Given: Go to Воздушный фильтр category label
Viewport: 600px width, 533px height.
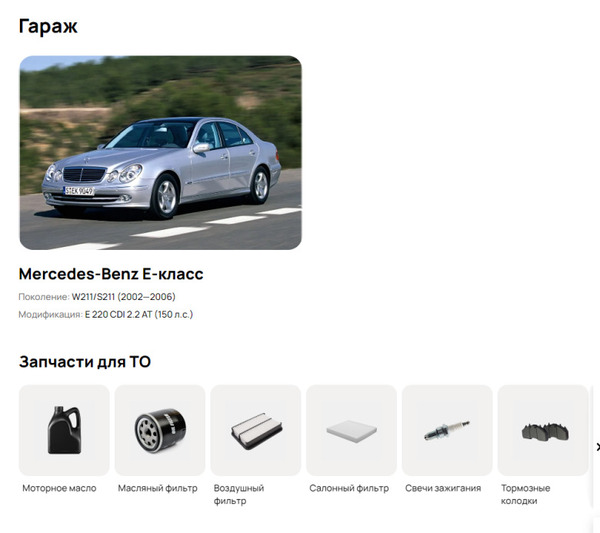Looking at the screenshot, I should (x=239, y=494).
